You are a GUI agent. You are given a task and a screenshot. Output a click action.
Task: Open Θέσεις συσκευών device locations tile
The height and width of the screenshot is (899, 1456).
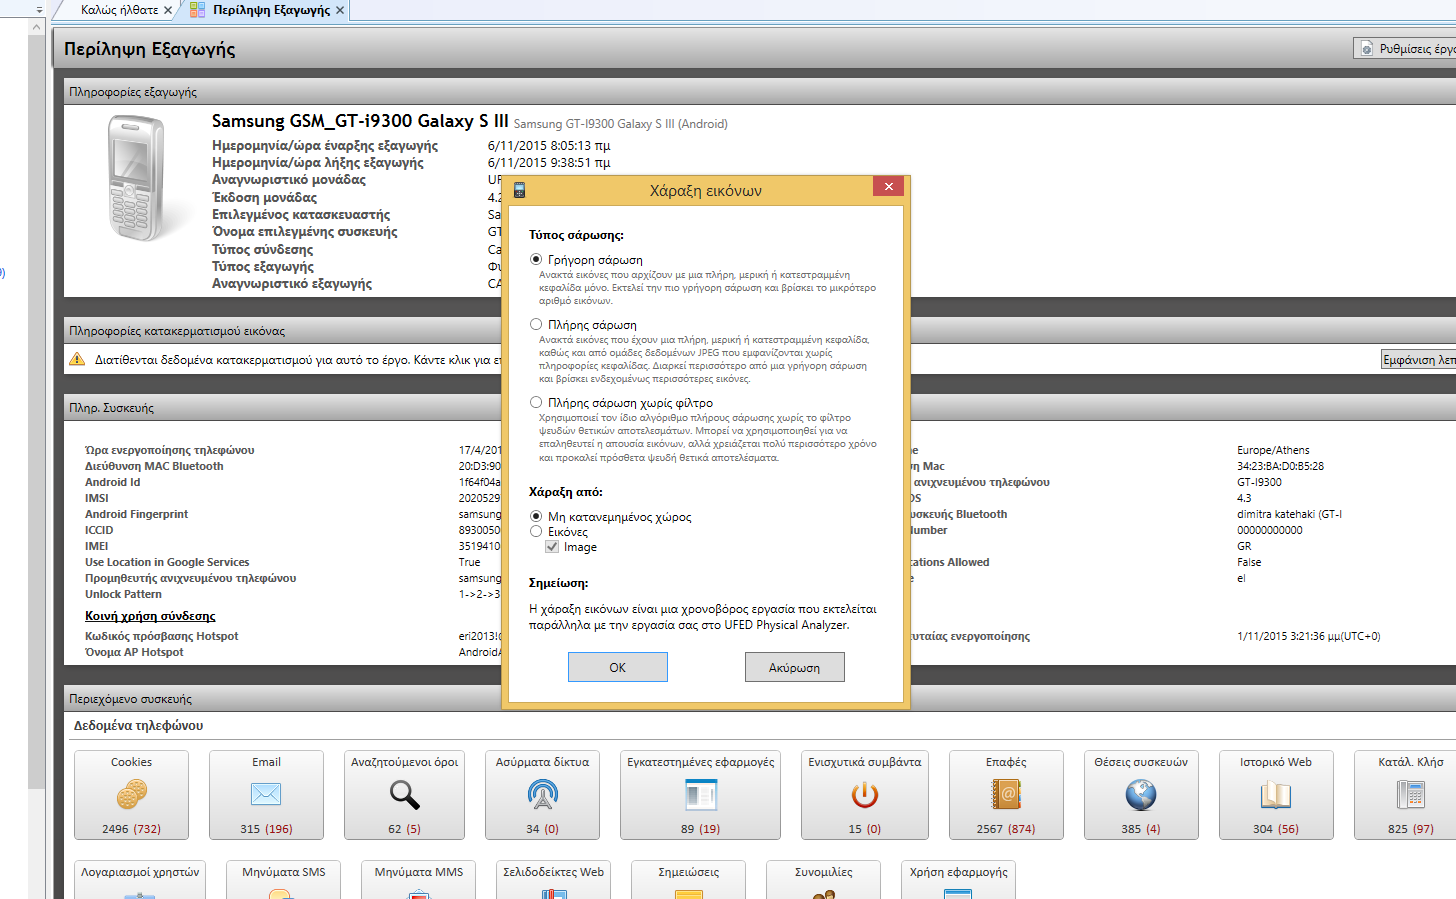coord(1141,795)
